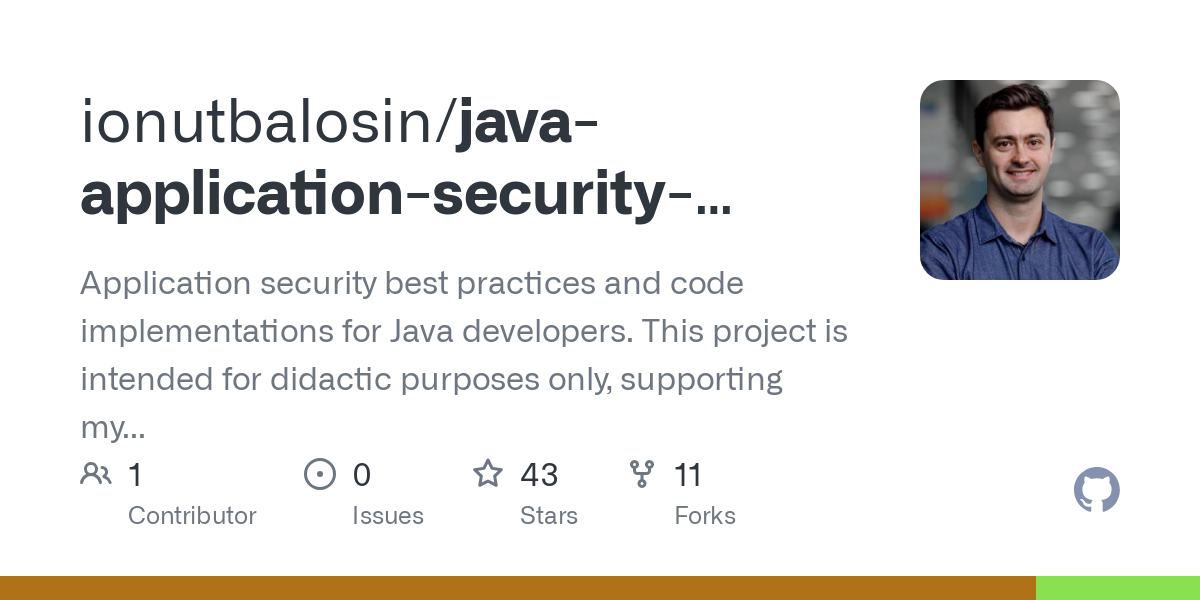Click the brown Java language bar segment
This screenshot has height=600, width=1200.
(517, 588)
